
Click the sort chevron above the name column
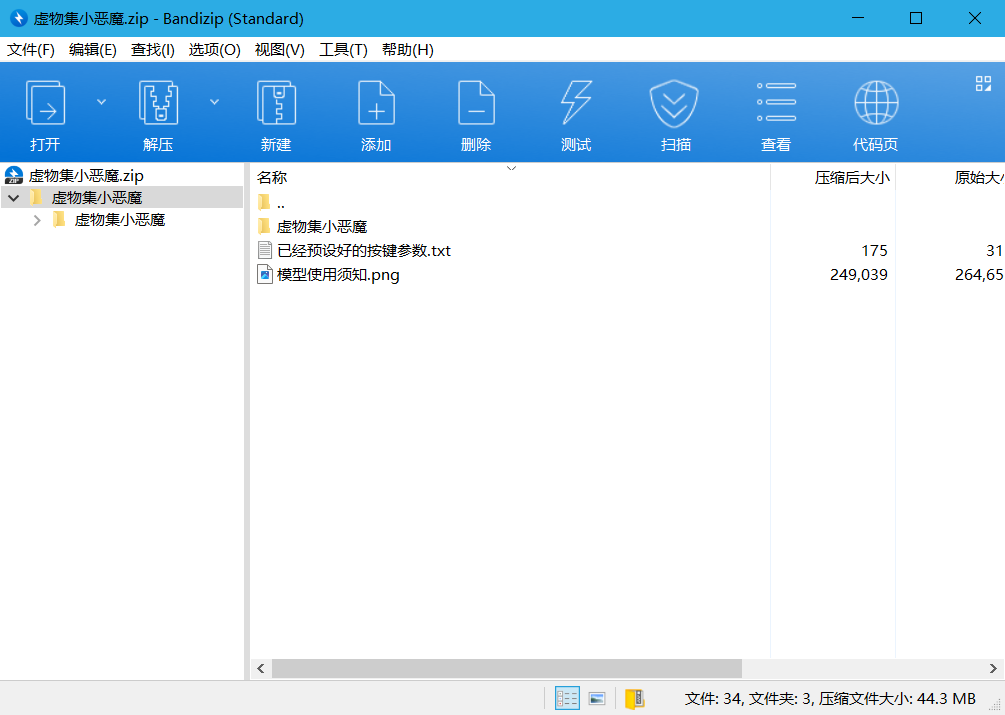(511, 168)
